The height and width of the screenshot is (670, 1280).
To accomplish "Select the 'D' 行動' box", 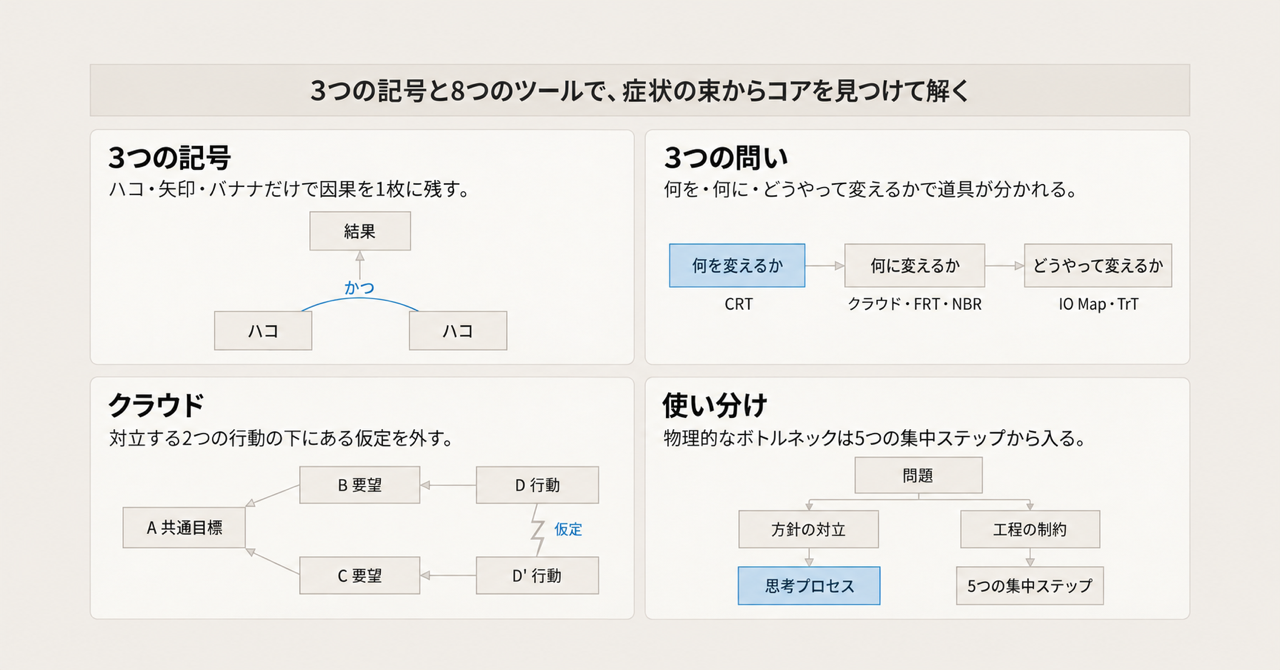I will [537, 576].
